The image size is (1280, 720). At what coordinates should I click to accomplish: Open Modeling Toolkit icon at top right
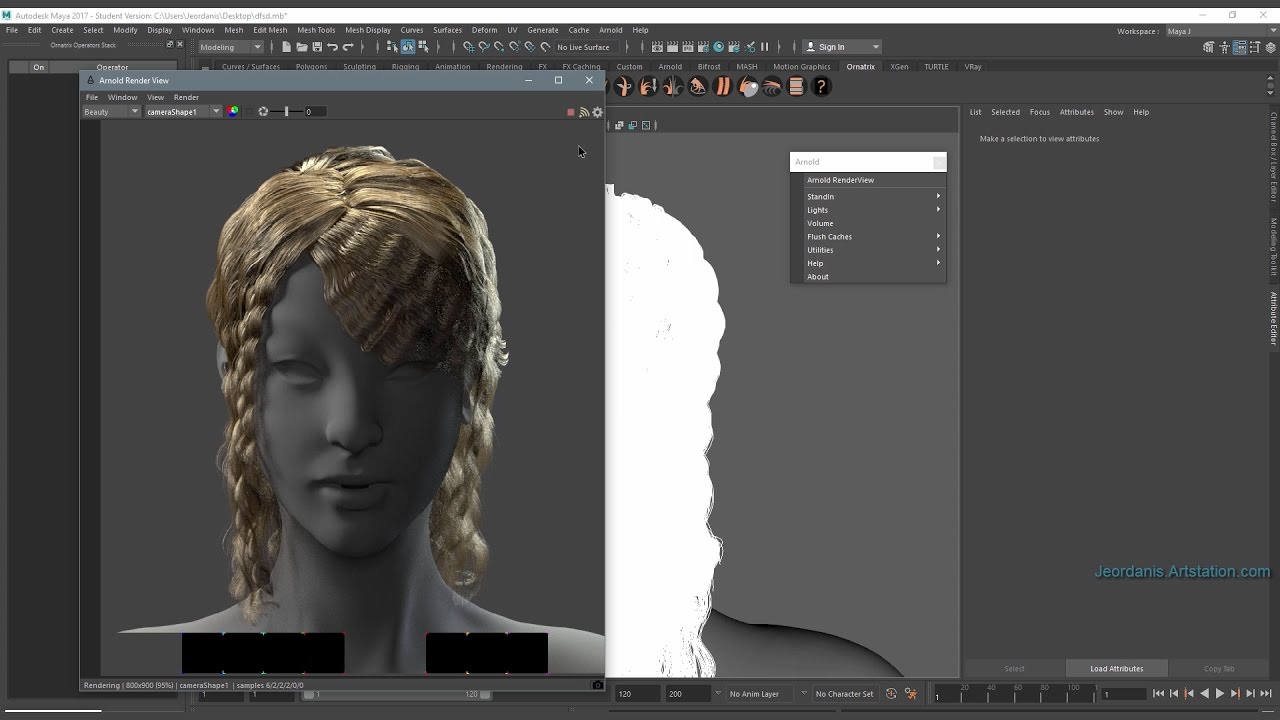point(1208,47)
